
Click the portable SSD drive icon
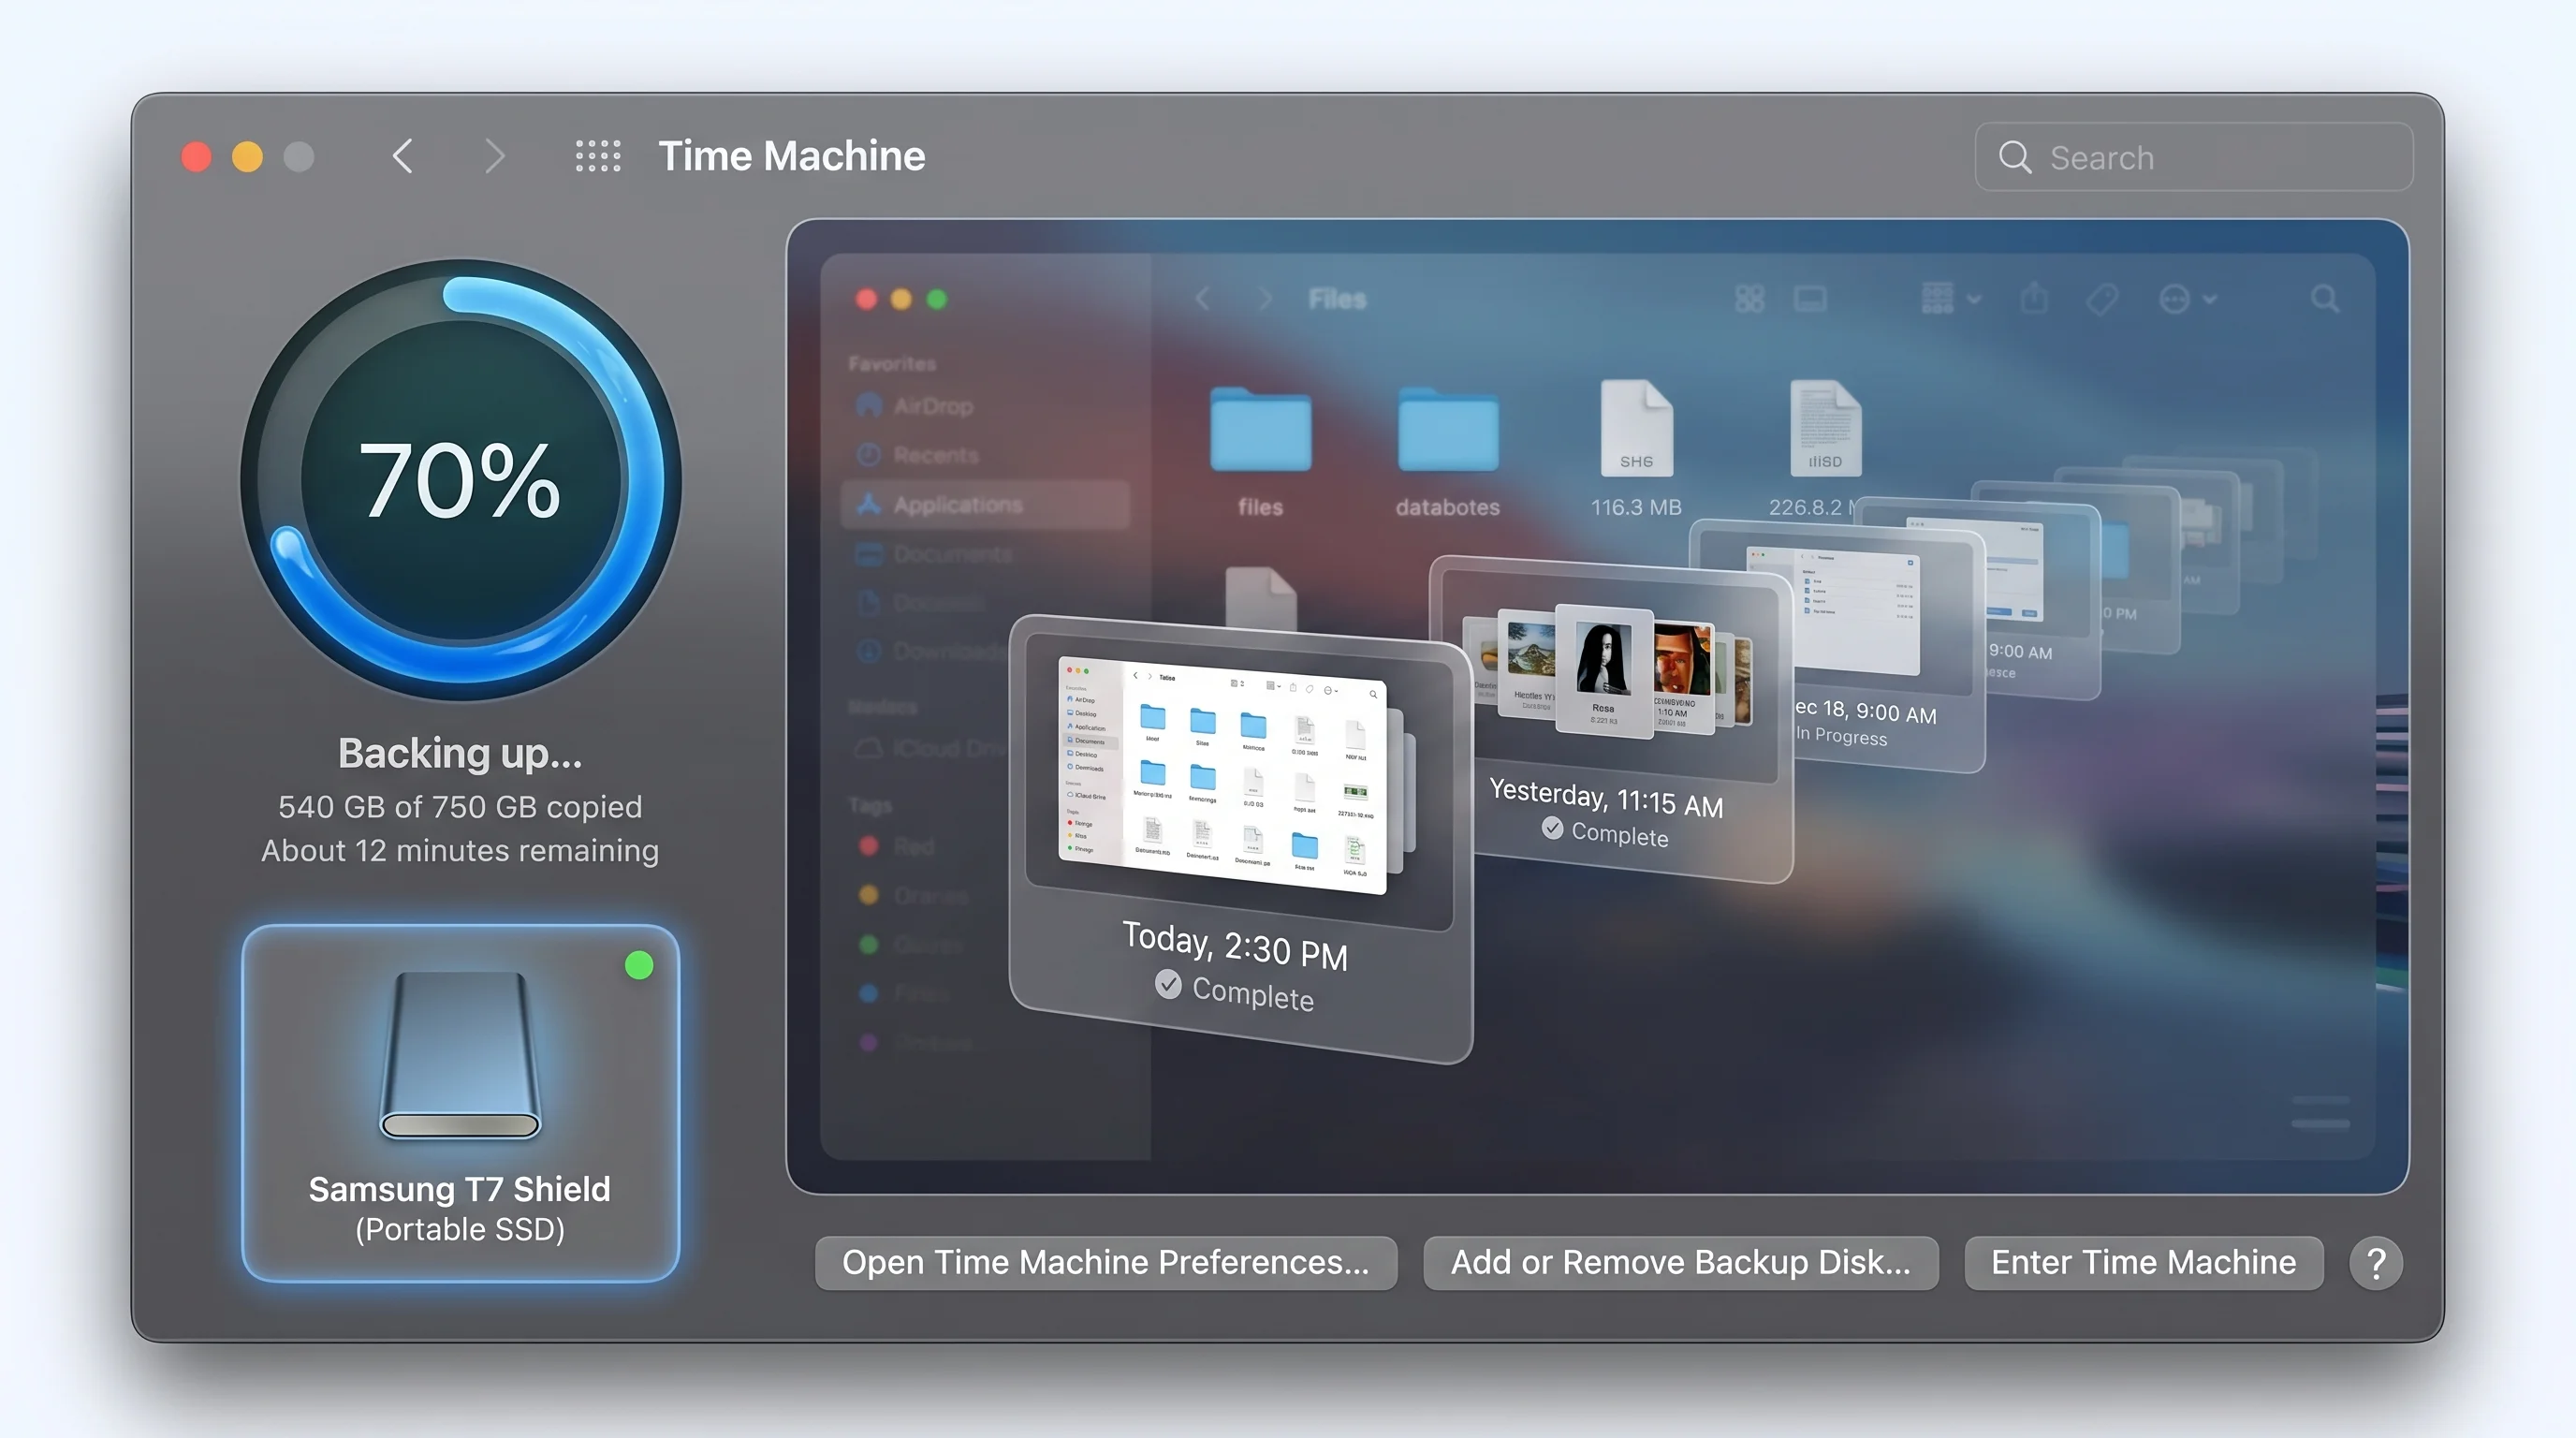pos(461,1055)
